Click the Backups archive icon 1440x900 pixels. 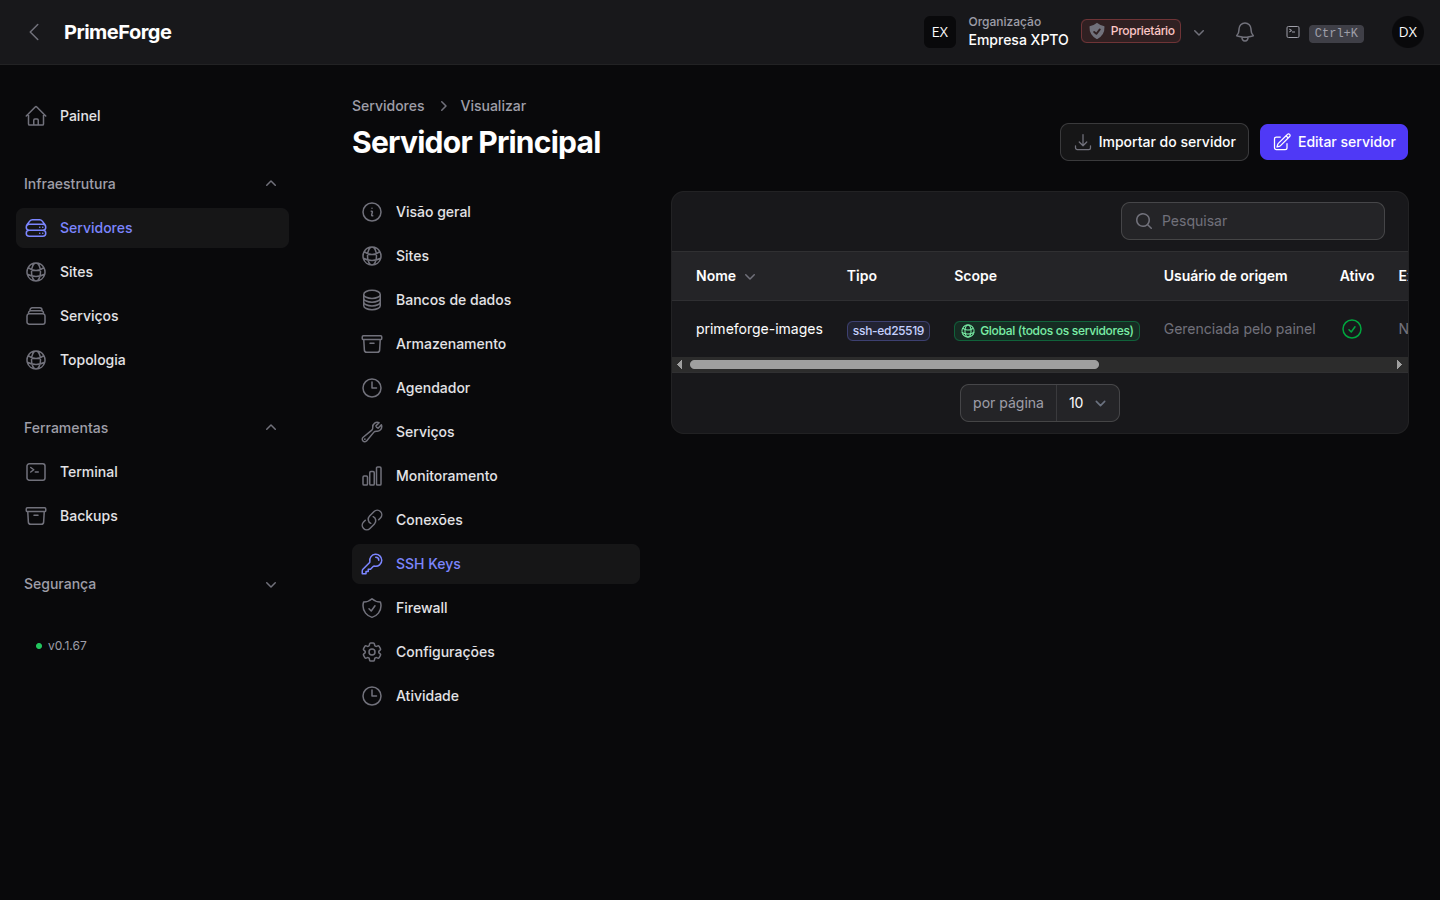[x=36, y=516]
